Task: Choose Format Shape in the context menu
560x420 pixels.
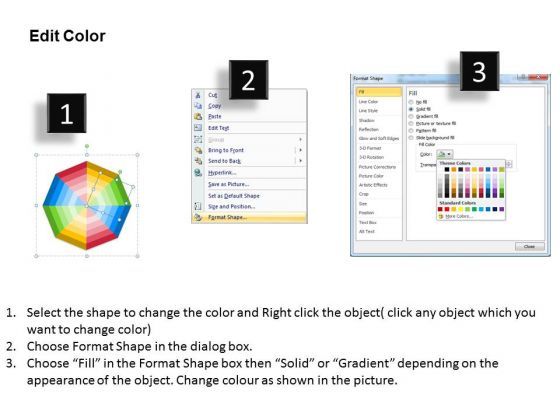Action: pyautogui.click(x=249, y=217)
